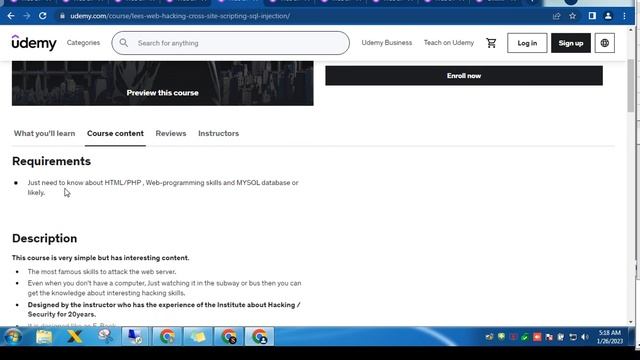
Task: Click the share page icon in address bar
Action: pos(556,16)
